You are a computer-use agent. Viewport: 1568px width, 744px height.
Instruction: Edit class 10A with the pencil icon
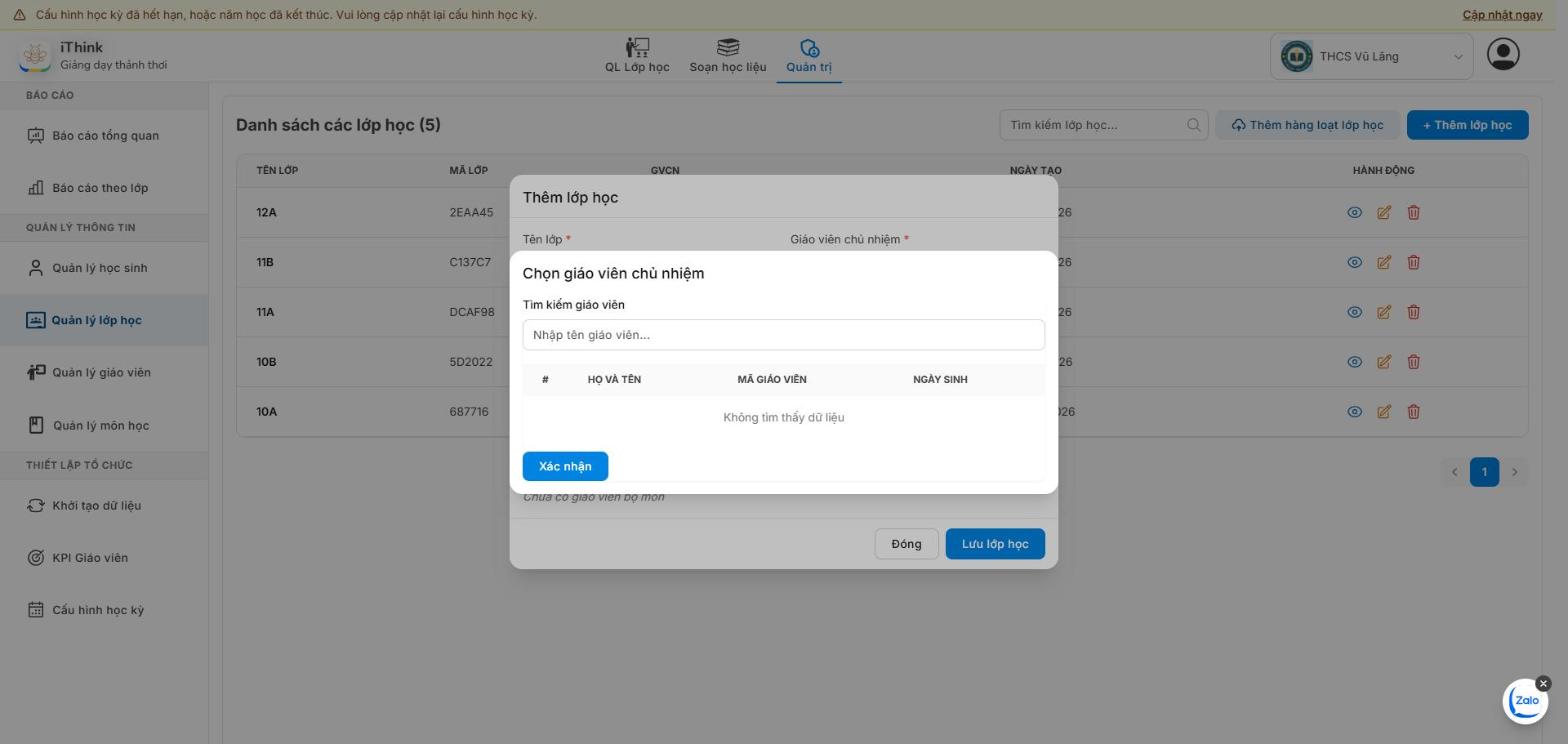(x=1384, y=411)
